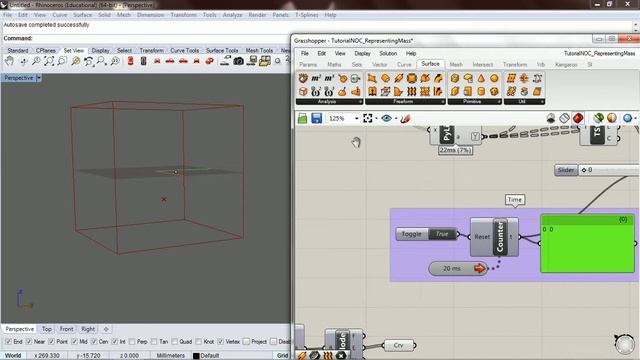Click the Default layer black color swatch
The width and height of the screenshot is (640, 360).
click(x=196, y=356)
